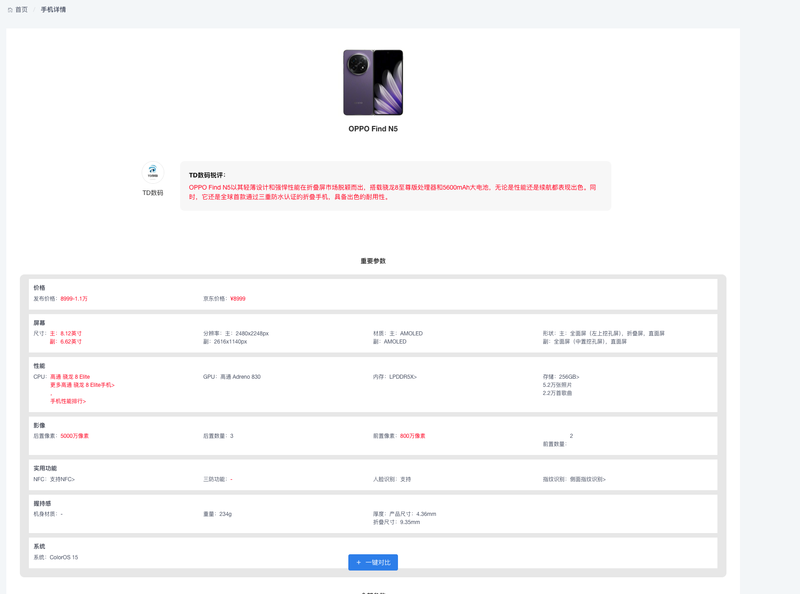800x594 pixels.
Task: Click the main screen size 8.12英寸
Action: [x=71, y=333]
